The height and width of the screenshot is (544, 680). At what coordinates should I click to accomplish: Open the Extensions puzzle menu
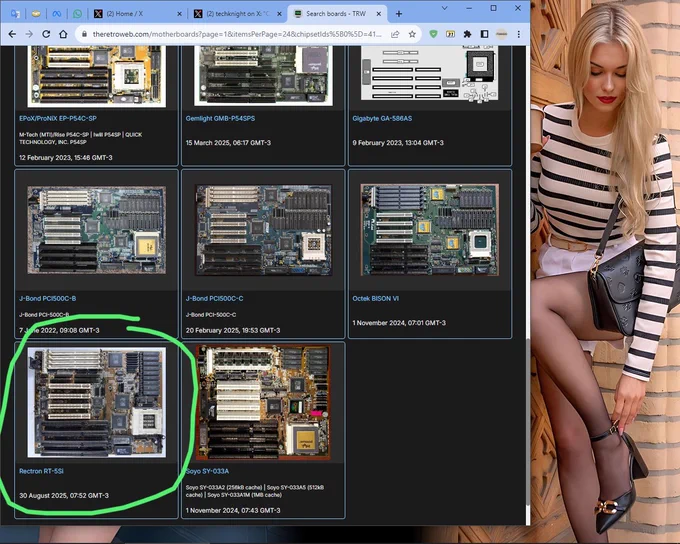click(x=467, y=34)
